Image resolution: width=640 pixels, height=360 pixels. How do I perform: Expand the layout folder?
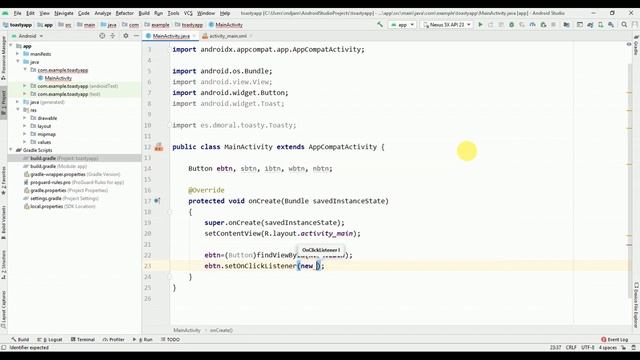pos(25,126)
